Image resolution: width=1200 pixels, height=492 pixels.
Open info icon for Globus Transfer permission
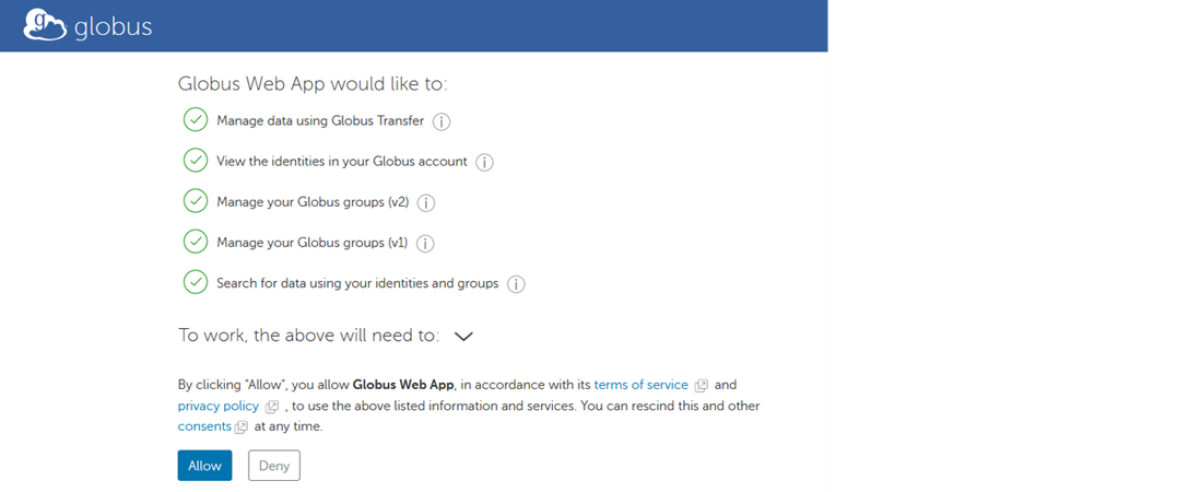[441, 121]
